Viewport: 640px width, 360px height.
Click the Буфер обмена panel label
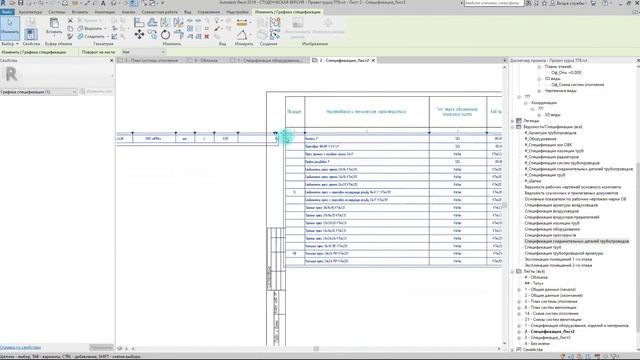(x=58, y=44)
